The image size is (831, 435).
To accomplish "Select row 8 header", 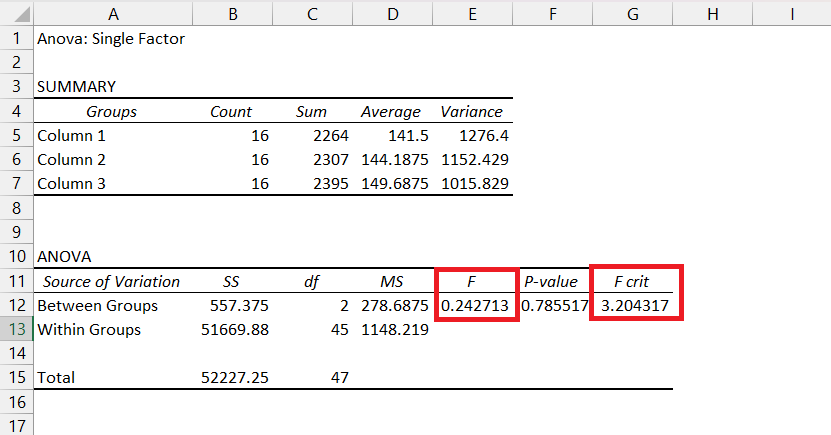I will (16, 208).
